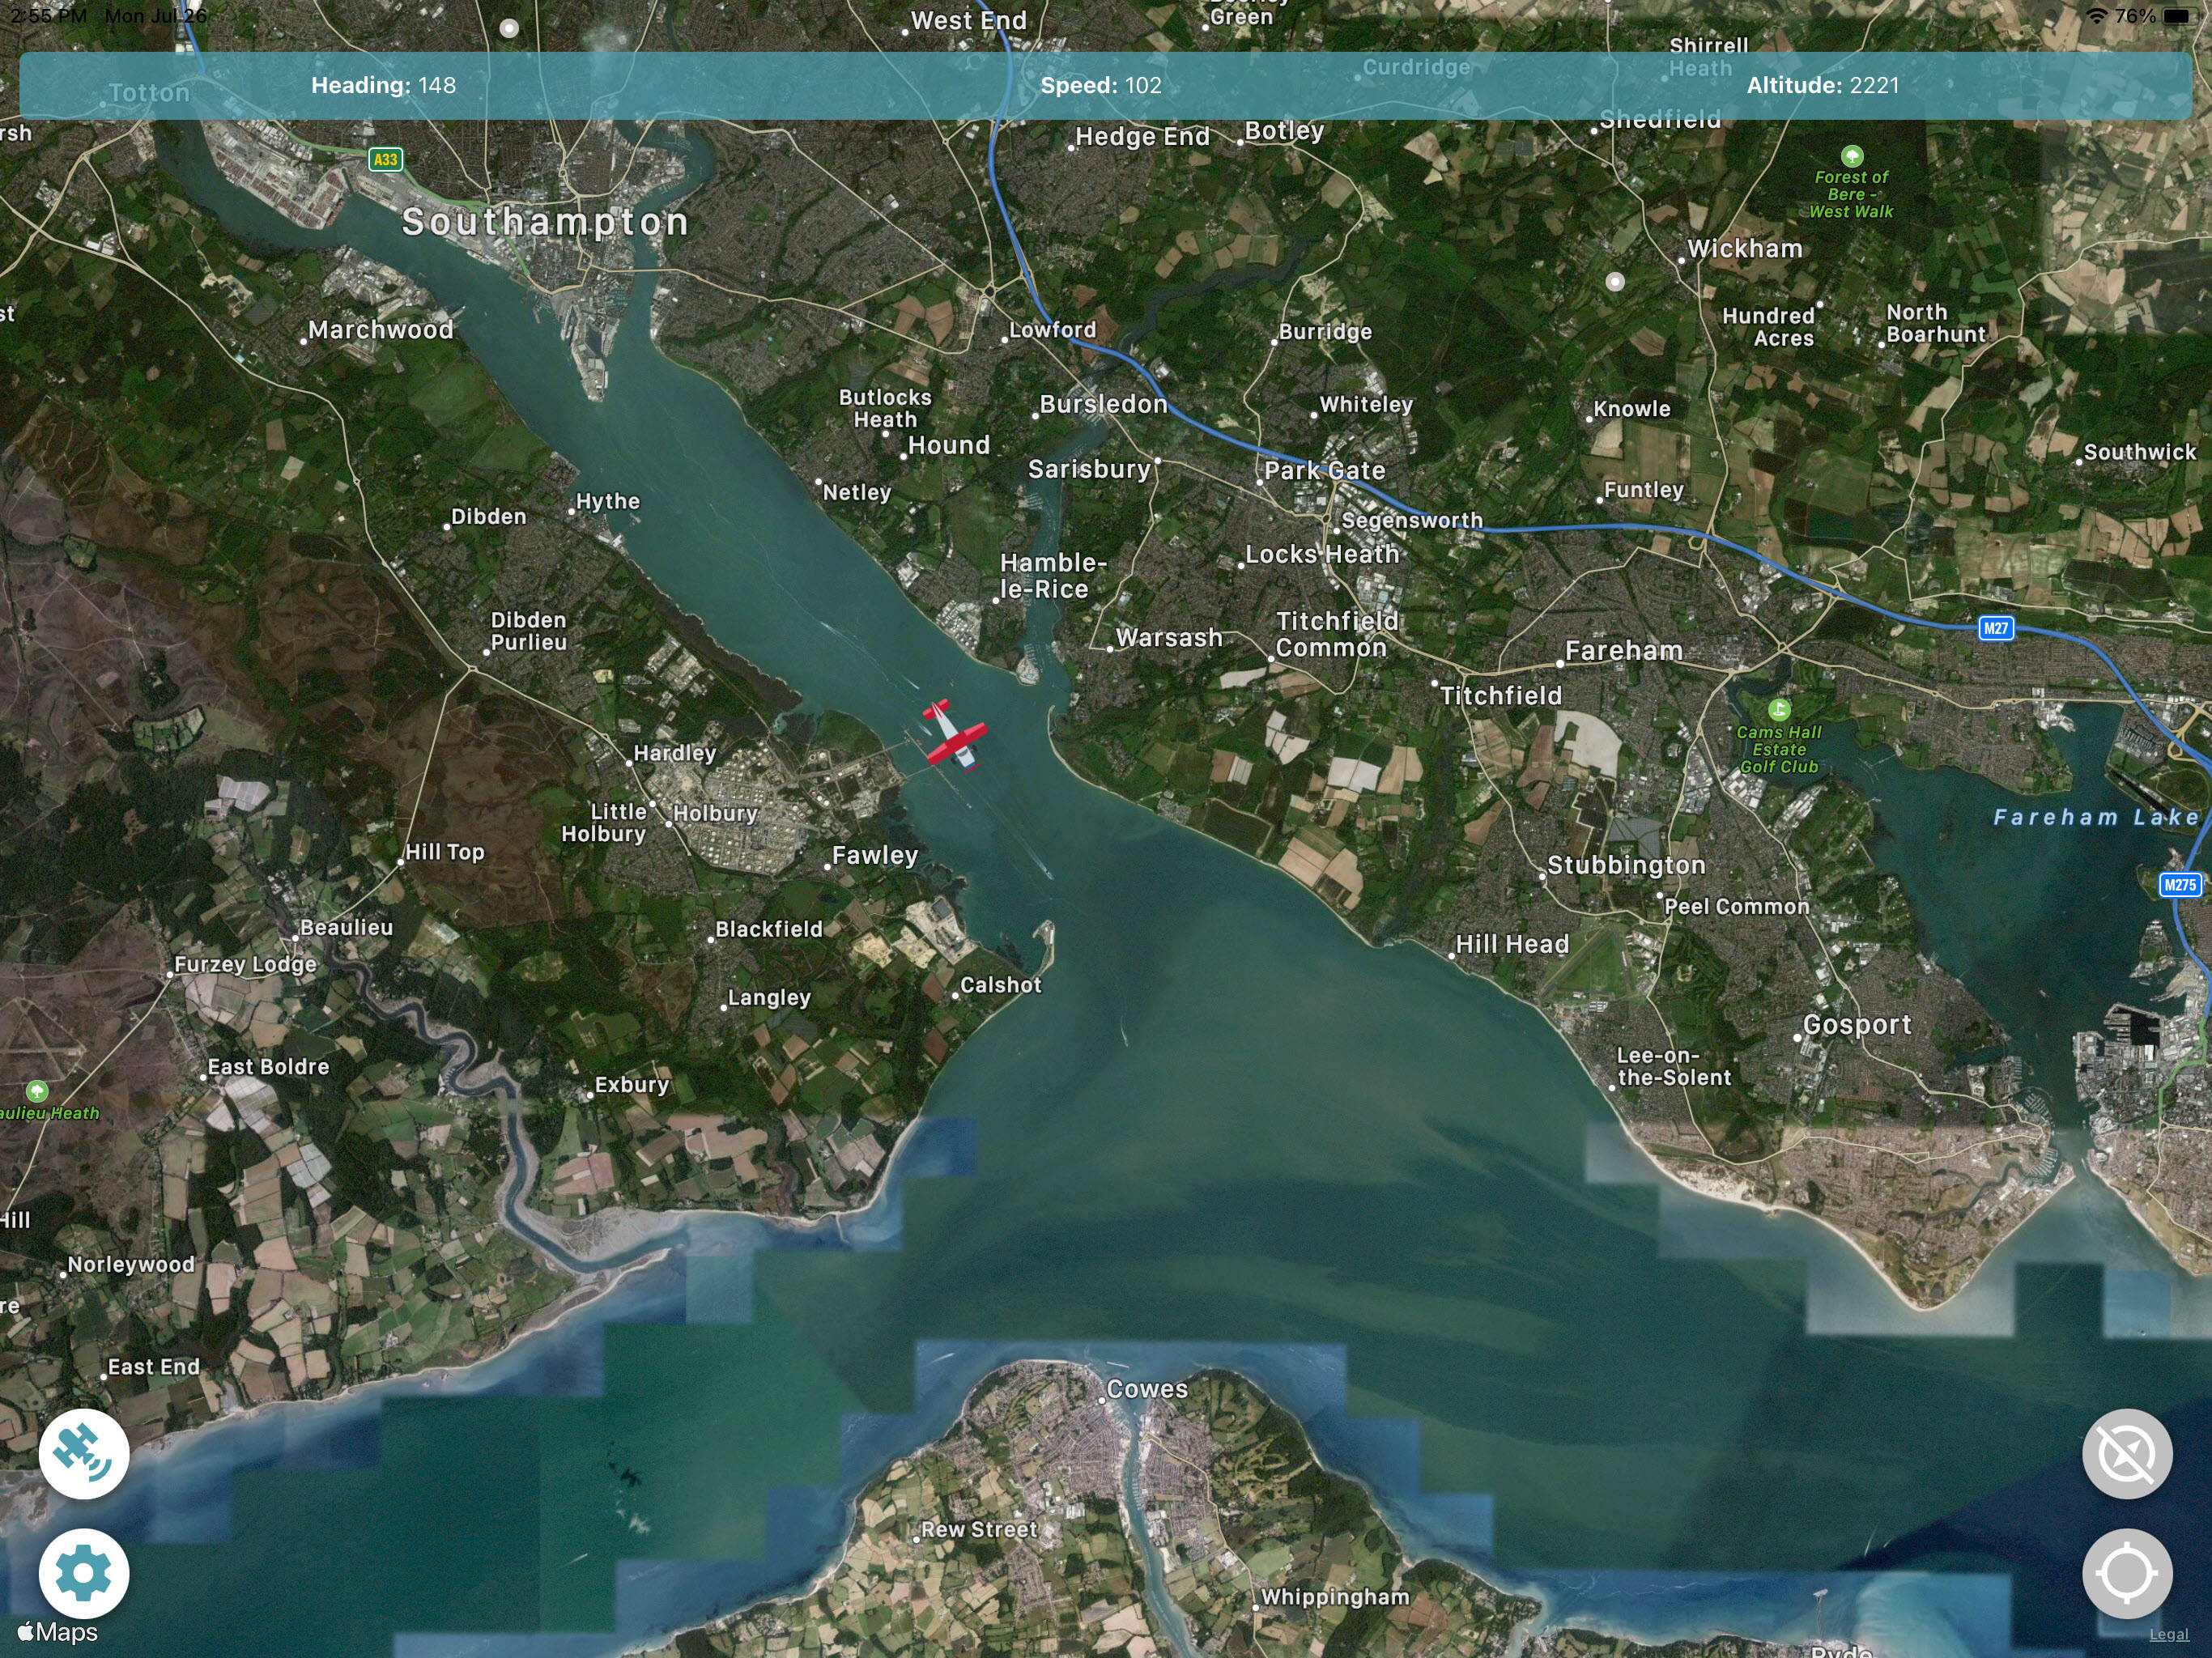Tap the Heading: 148 readout
Screen dimensions: 2212x1658
coord(383,85)
